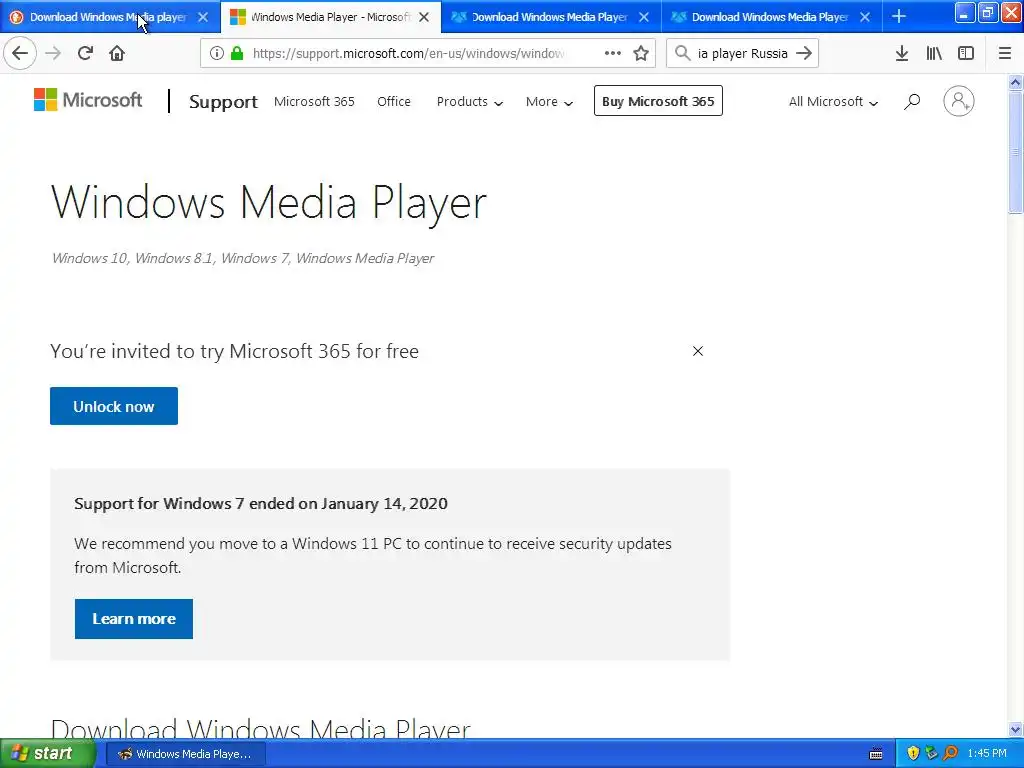The height and width of the screenshot is (768, 1024).
Task: Click the scrollbar up arrow
Action: 1015,82
